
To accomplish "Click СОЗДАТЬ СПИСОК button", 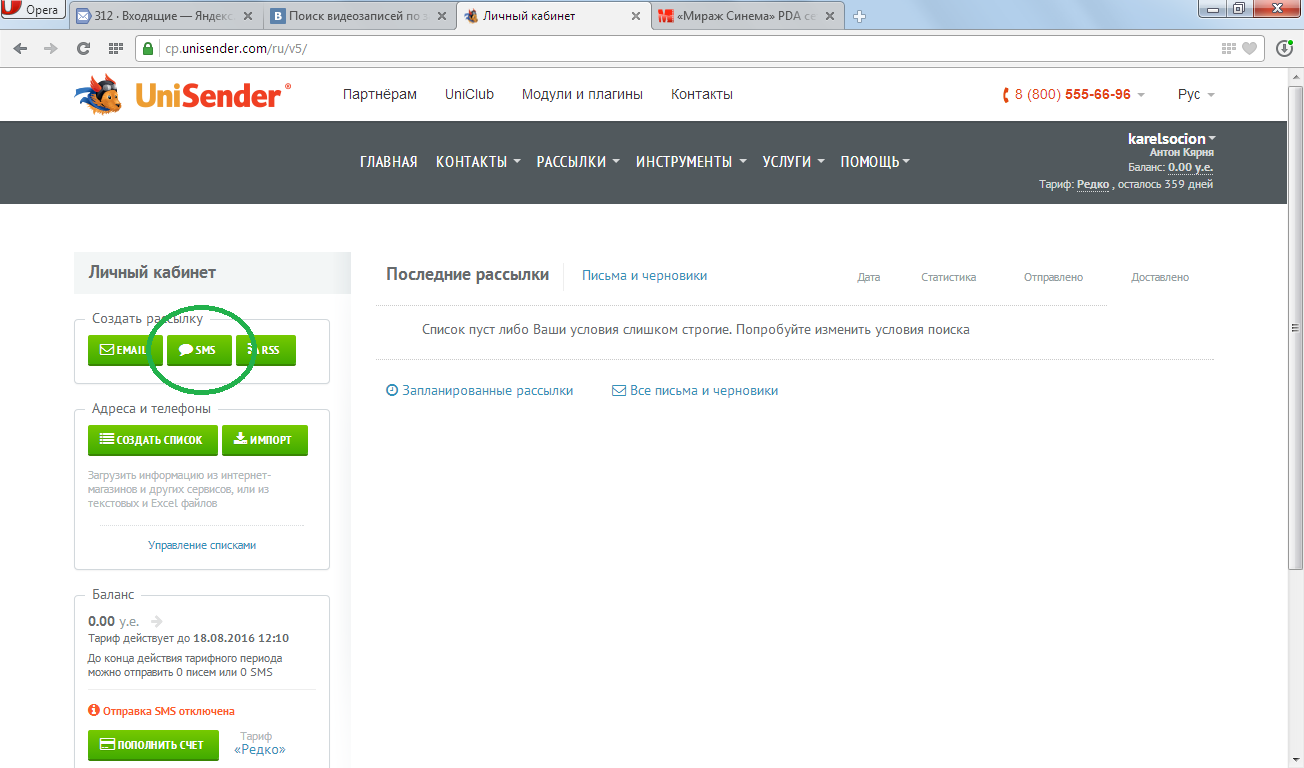I will (152, 440).
